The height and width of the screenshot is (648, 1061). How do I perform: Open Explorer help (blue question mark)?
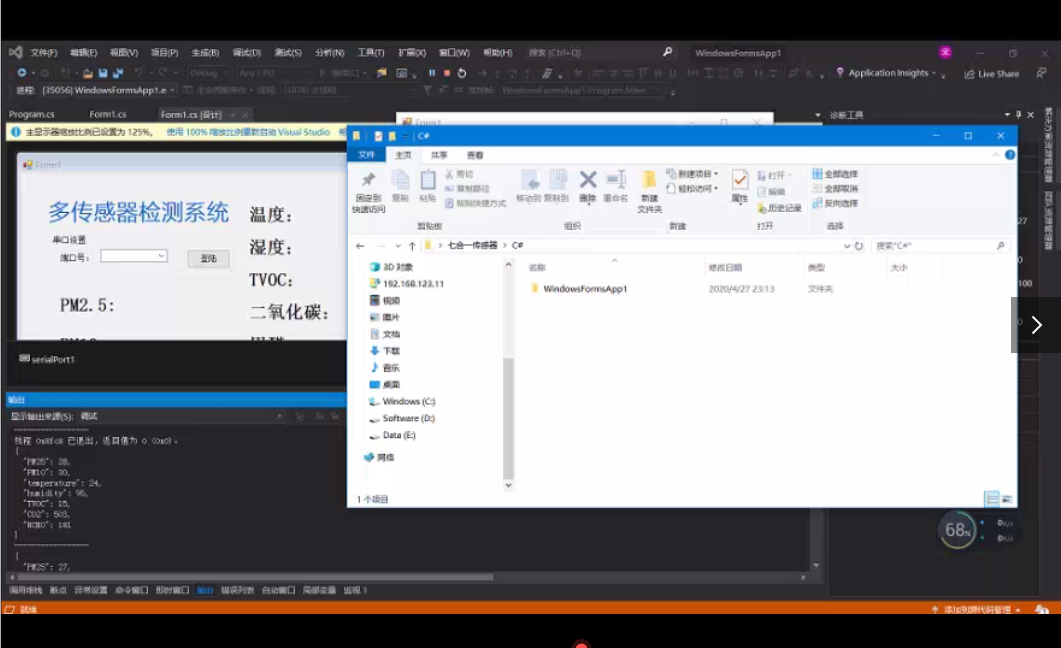[x=1010, y=155]
